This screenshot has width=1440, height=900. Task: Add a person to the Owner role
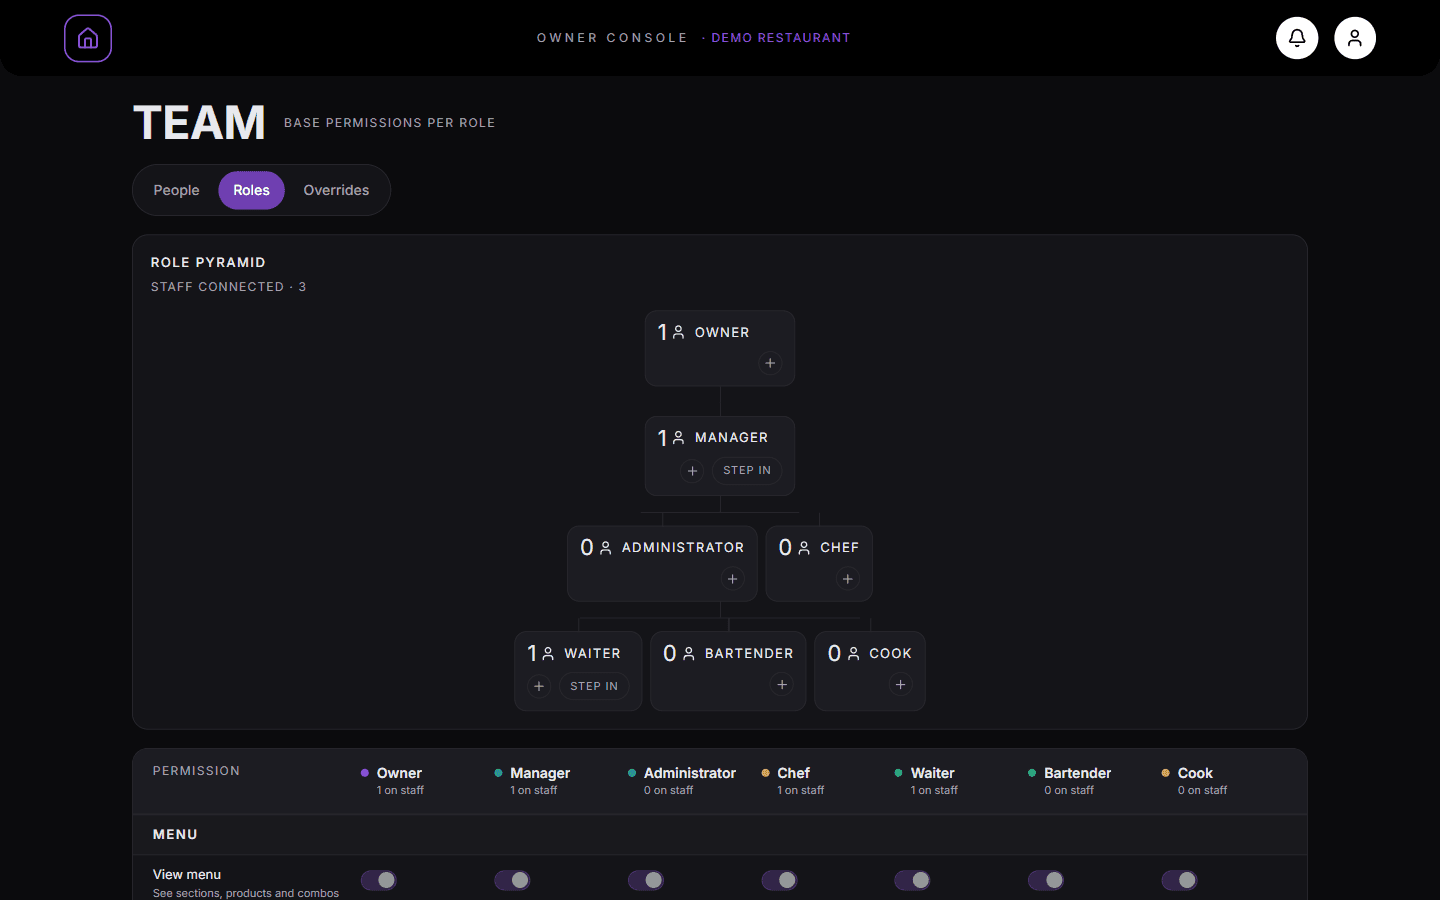click(x=770, y=363)
